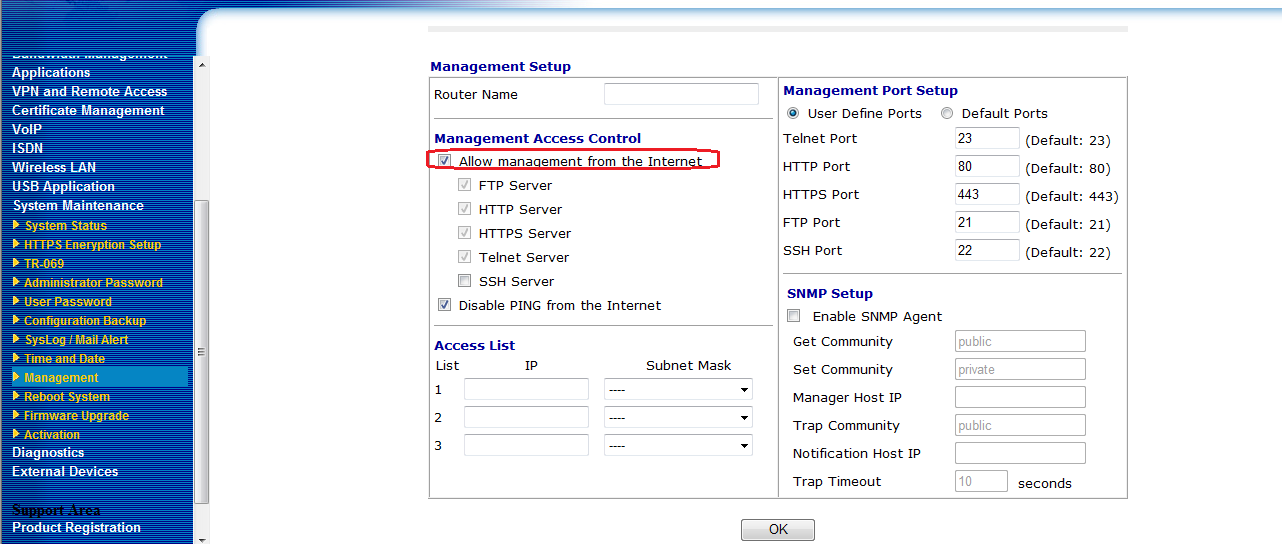1282x544 pixels.
Task: Open Subnet Mask dropdown for list 1
Action: 678,390
